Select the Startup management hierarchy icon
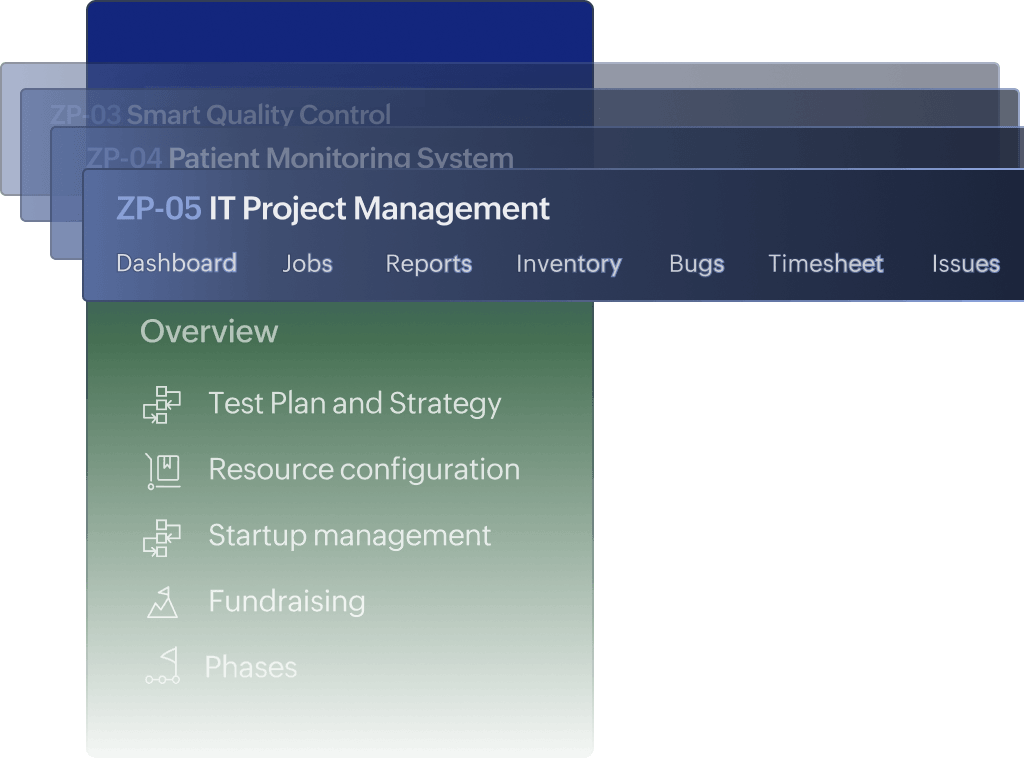This screenshot has height=776, width=1024. [162, 536]
